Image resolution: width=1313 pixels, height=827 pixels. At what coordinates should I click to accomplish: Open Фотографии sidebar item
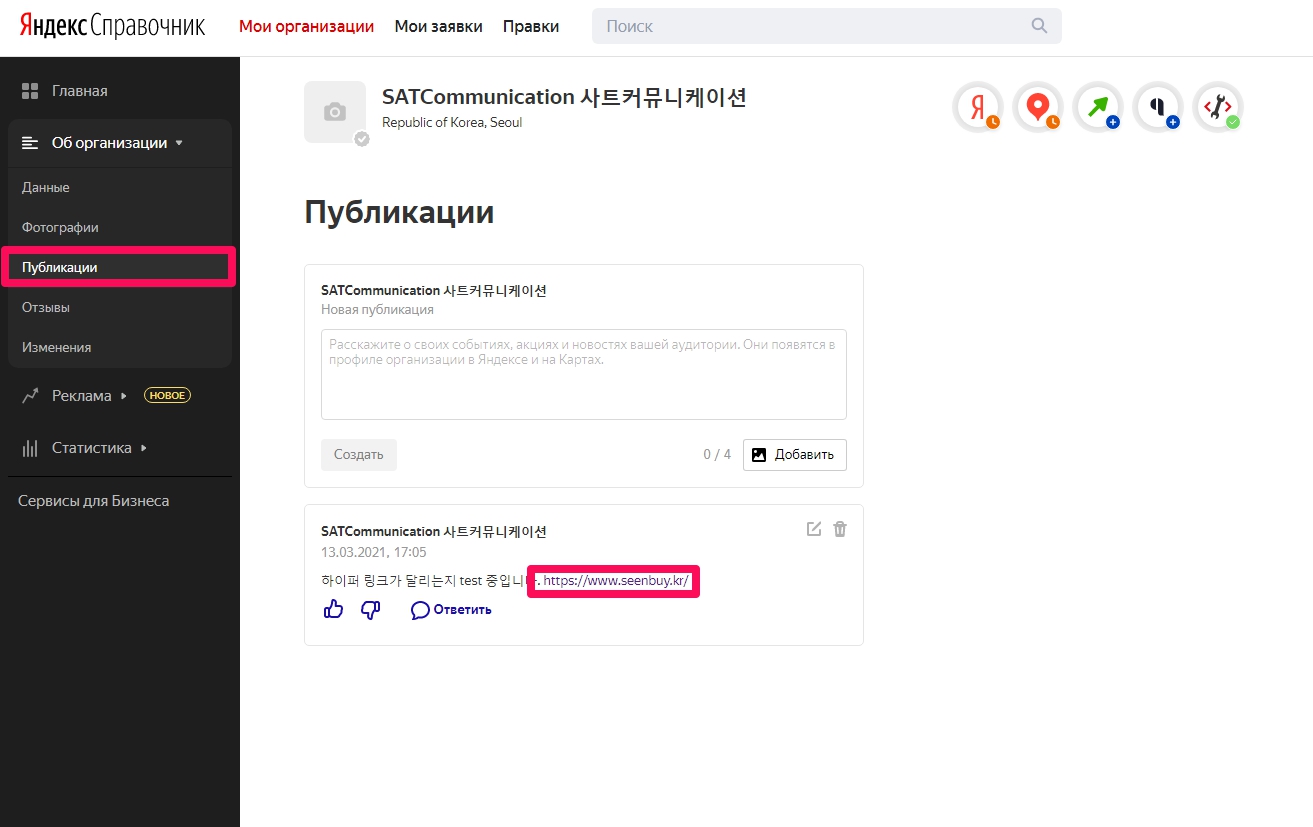coord(60,227)
